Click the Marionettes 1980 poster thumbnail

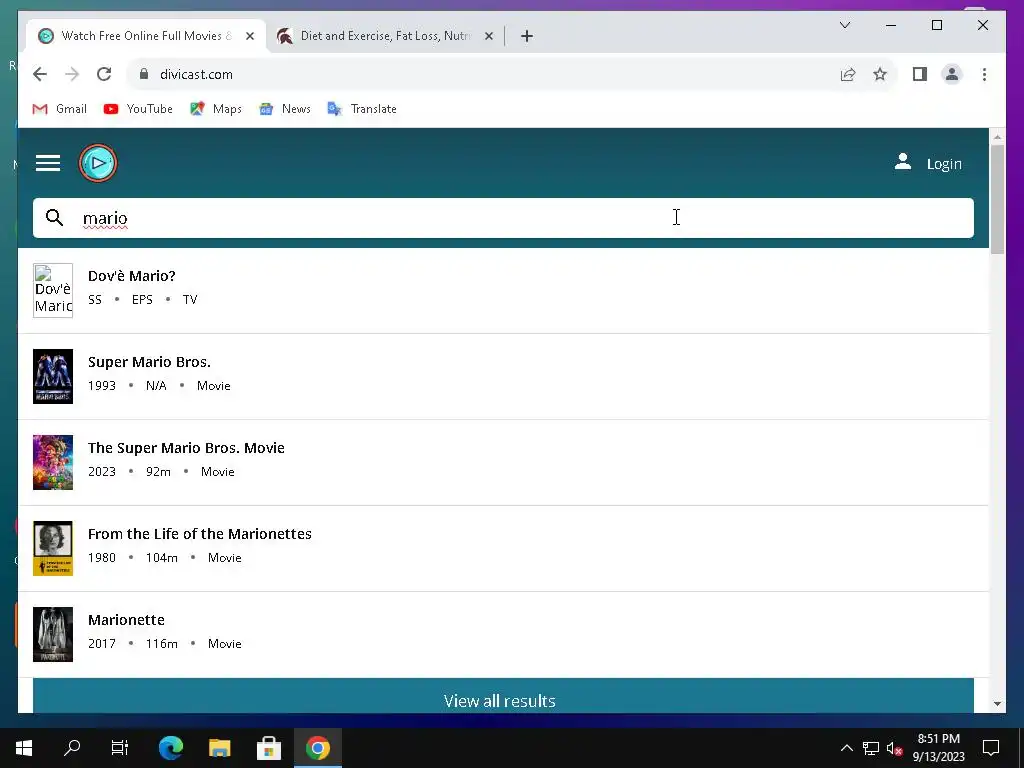tap(53, 549)
